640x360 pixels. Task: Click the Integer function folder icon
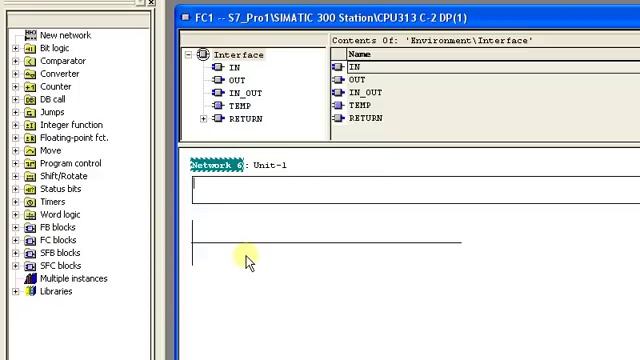click(30, 125)
